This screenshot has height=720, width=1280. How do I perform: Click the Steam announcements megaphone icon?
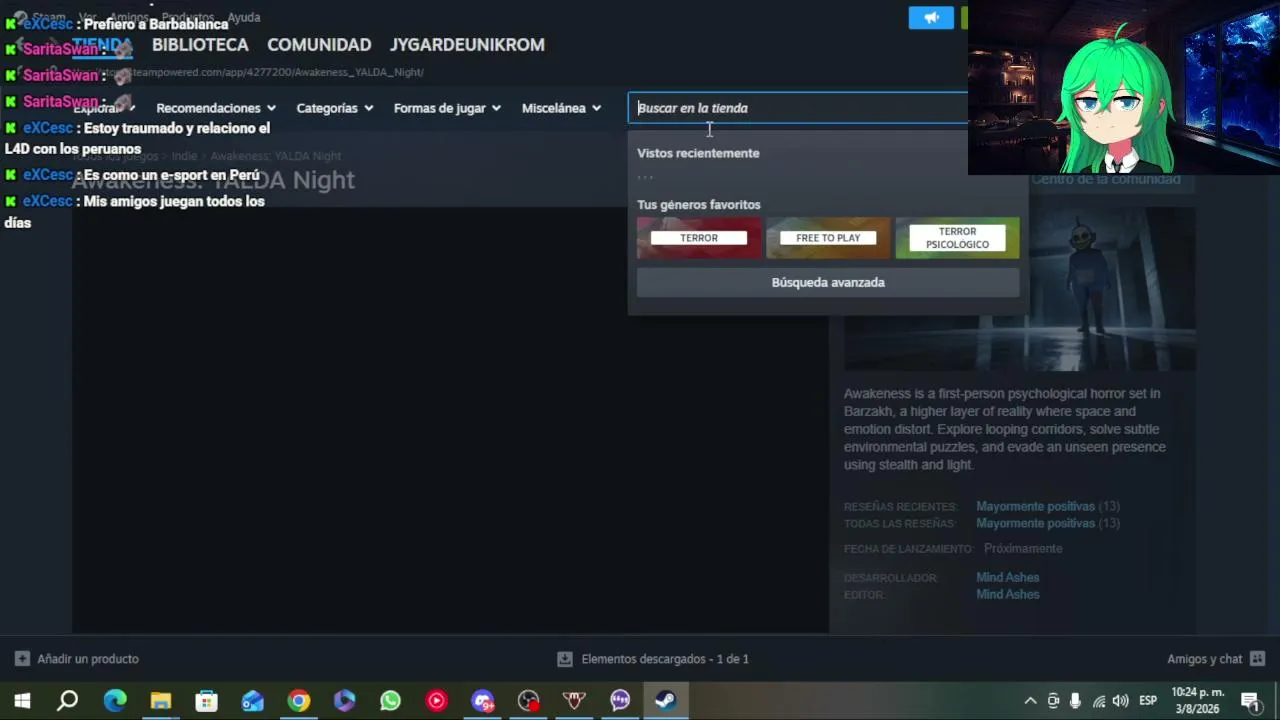[x=931, y=18]
